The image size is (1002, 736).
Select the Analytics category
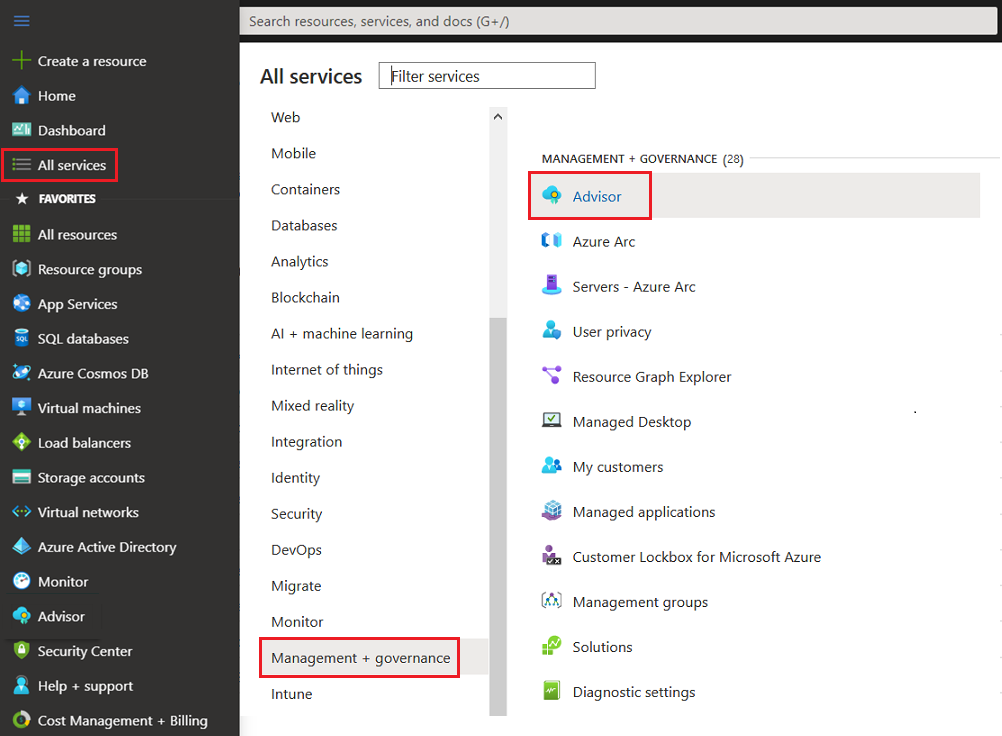tap(300, 262)
